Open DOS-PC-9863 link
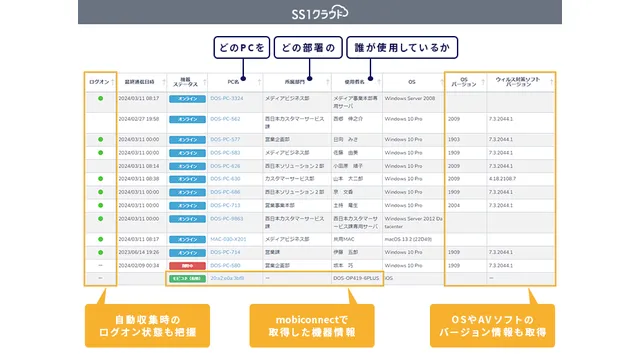Screen dimensions: 640x360 tap(227, 219)
